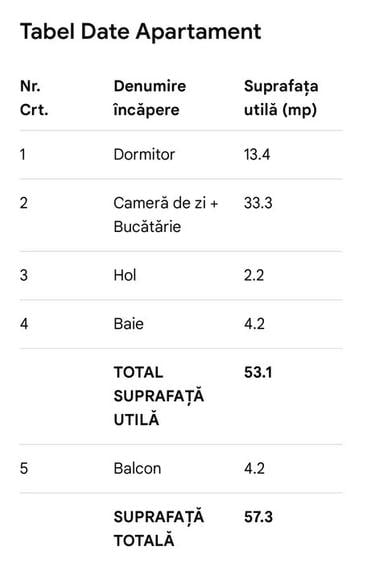Select the 33.3 surface value

(258, 203)
